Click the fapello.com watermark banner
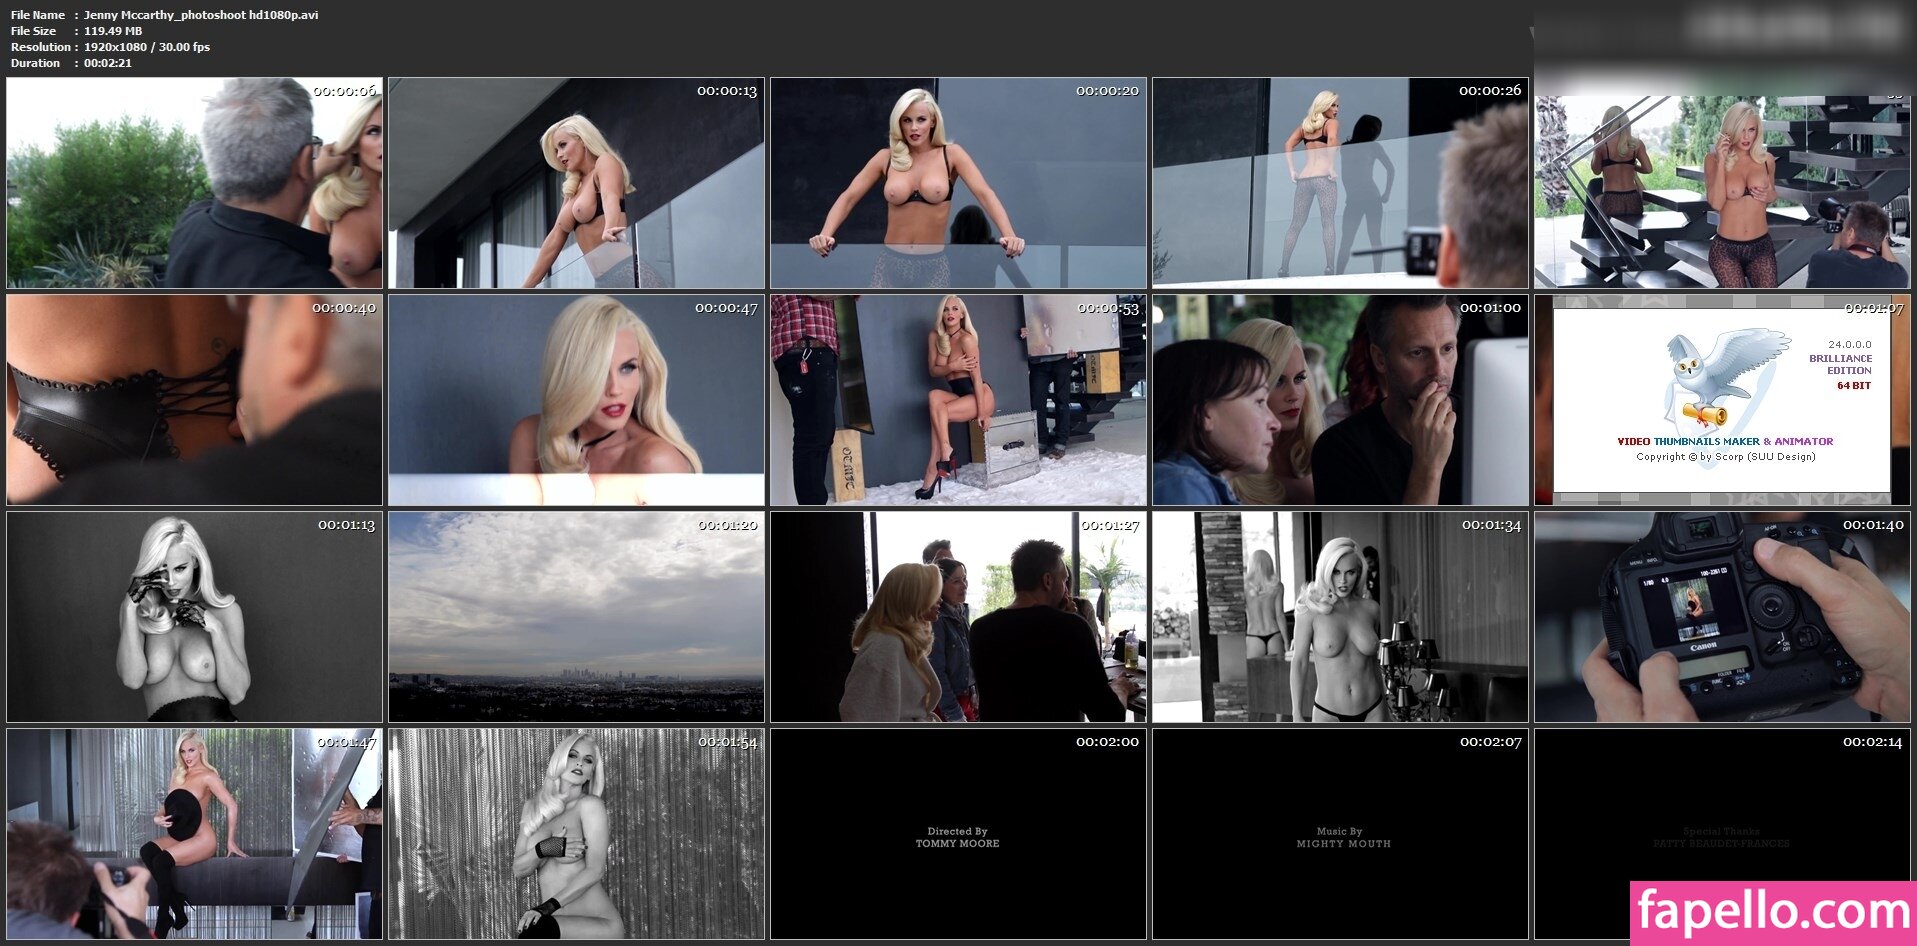The width and height of the screenshot is (1917, 946). [x=1772, y=913]
